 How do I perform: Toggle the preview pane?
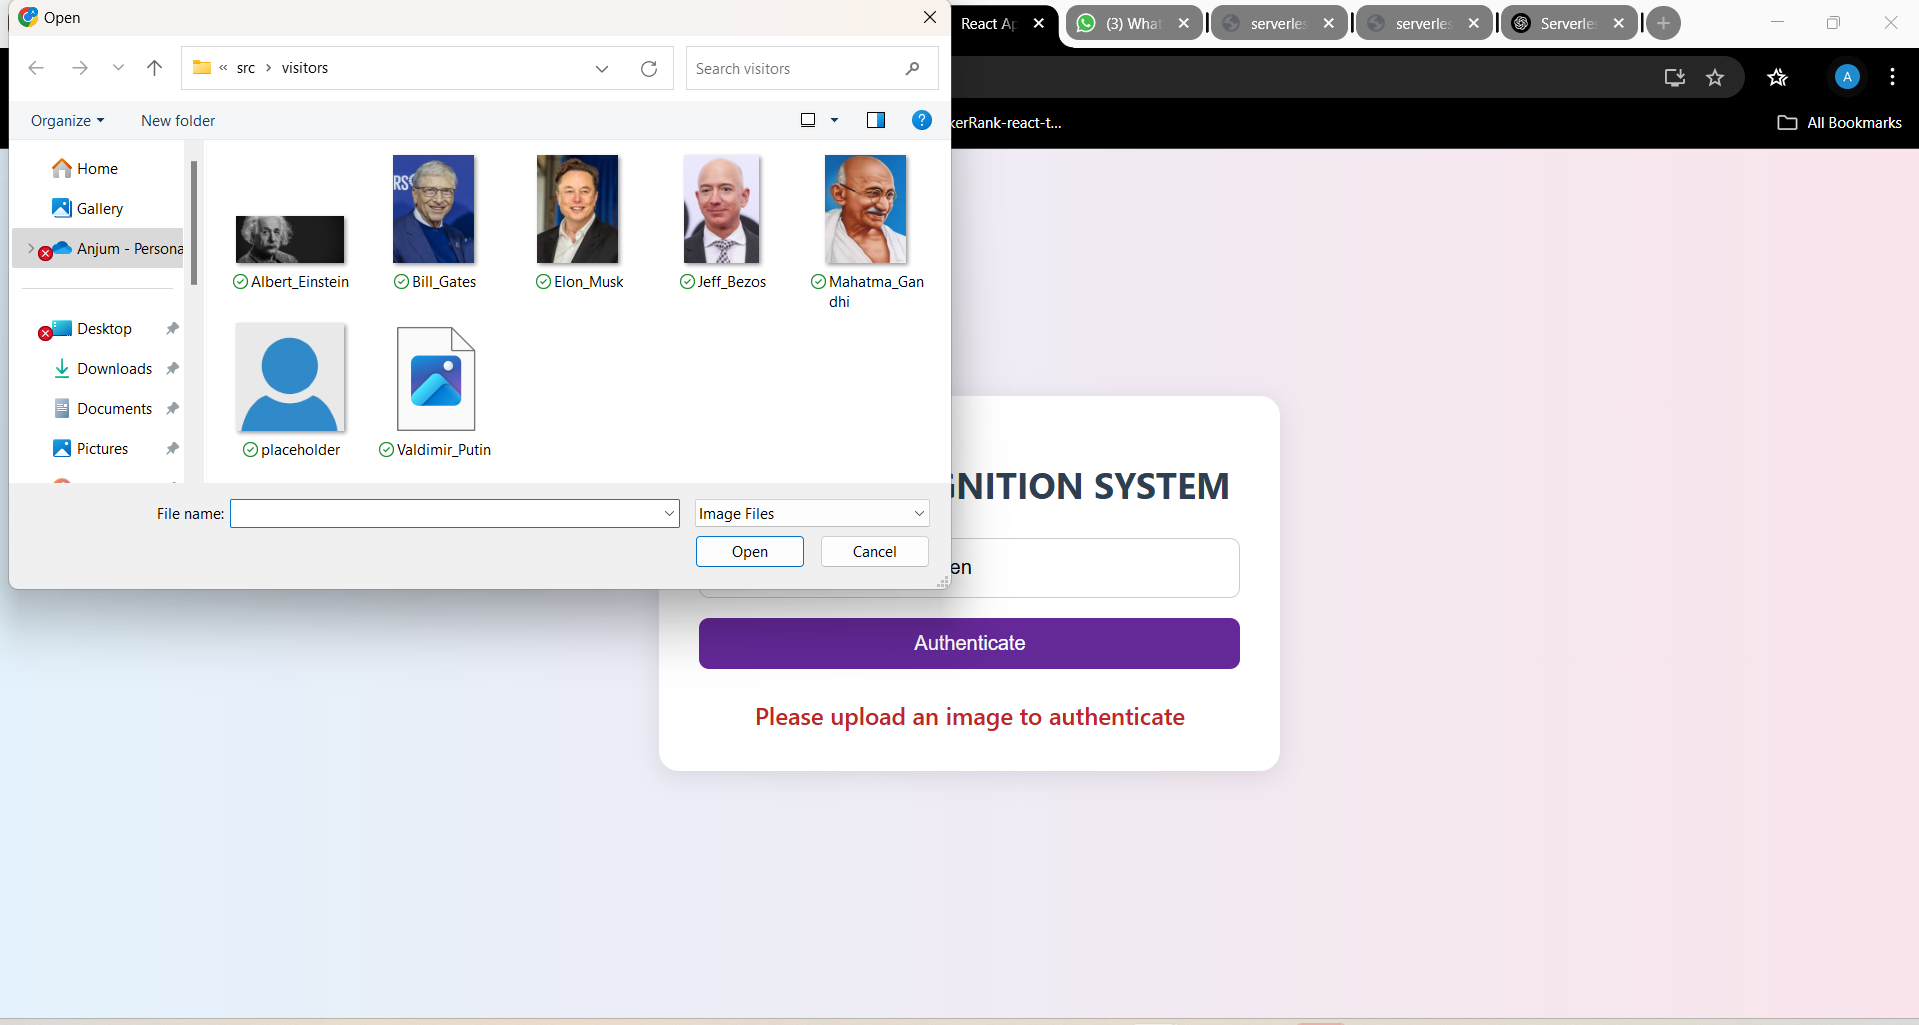(876, 120)
